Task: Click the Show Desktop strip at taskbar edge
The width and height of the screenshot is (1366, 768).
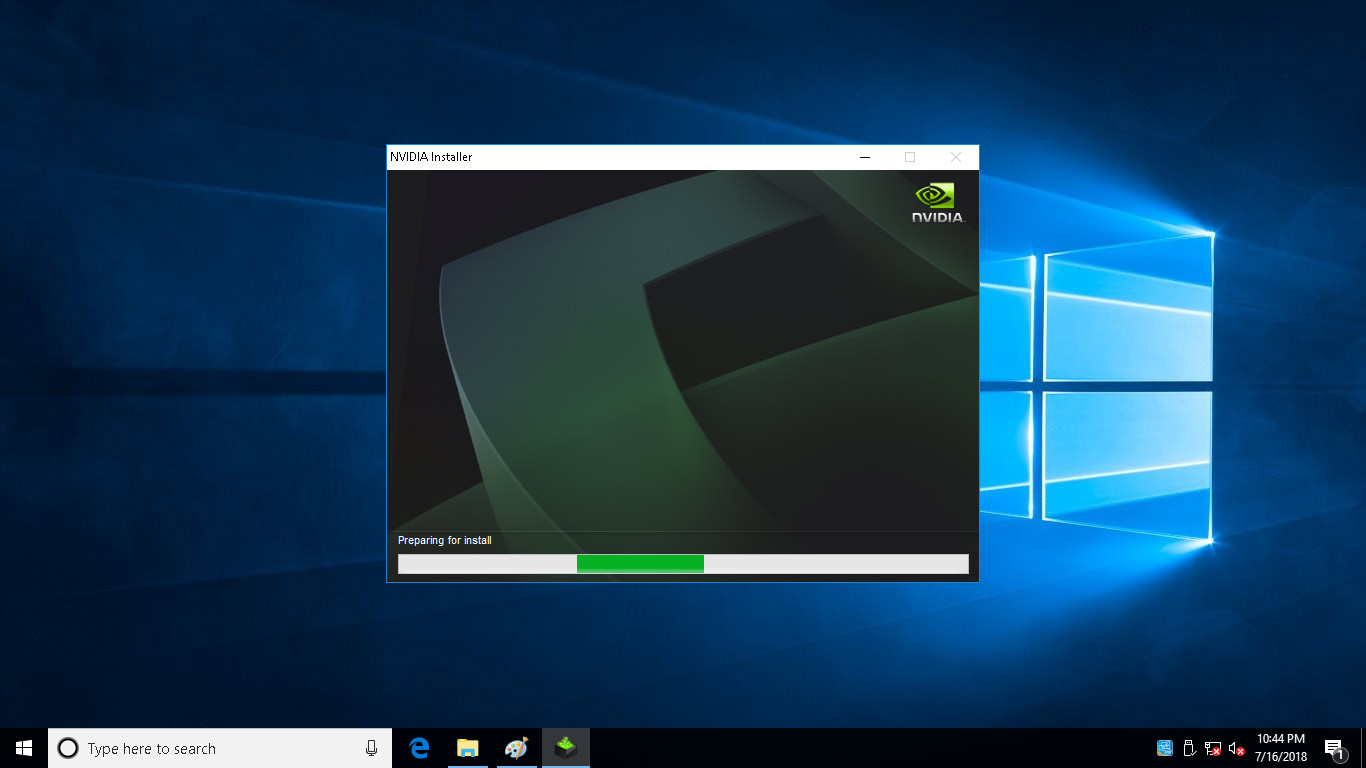Action: (x=1363, y=748)
